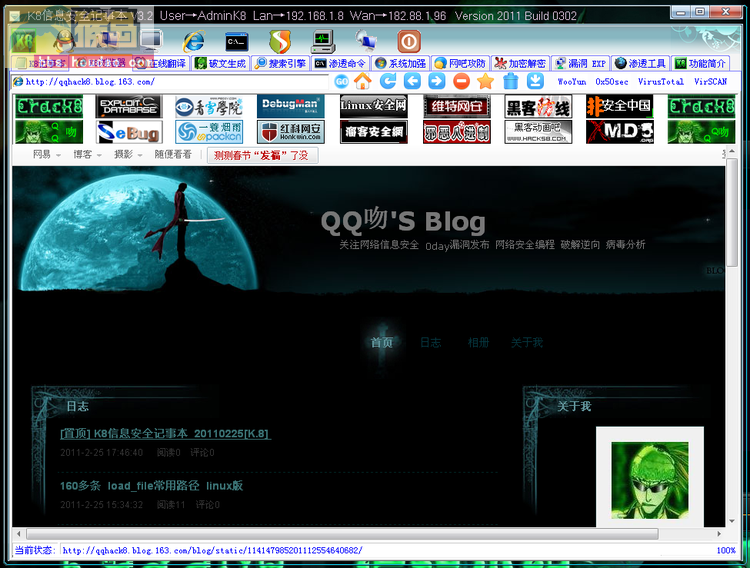750x568 pixels.
Task: Expand the 网易 dropdown menu
Action: [46, 155]
